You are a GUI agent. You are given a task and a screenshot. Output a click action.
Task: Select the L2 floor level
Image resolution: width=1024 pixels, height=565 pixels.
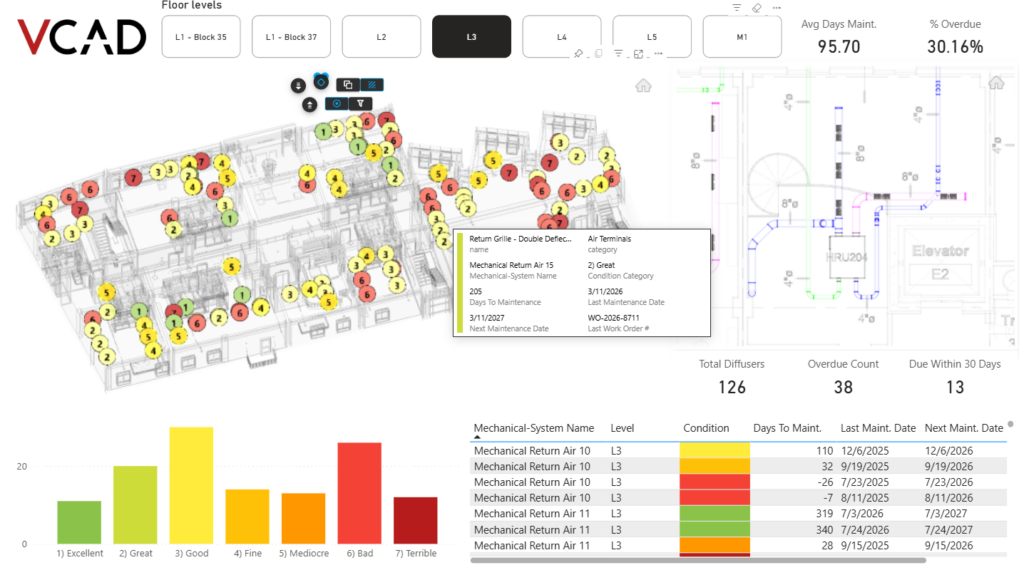coord(381,37)
